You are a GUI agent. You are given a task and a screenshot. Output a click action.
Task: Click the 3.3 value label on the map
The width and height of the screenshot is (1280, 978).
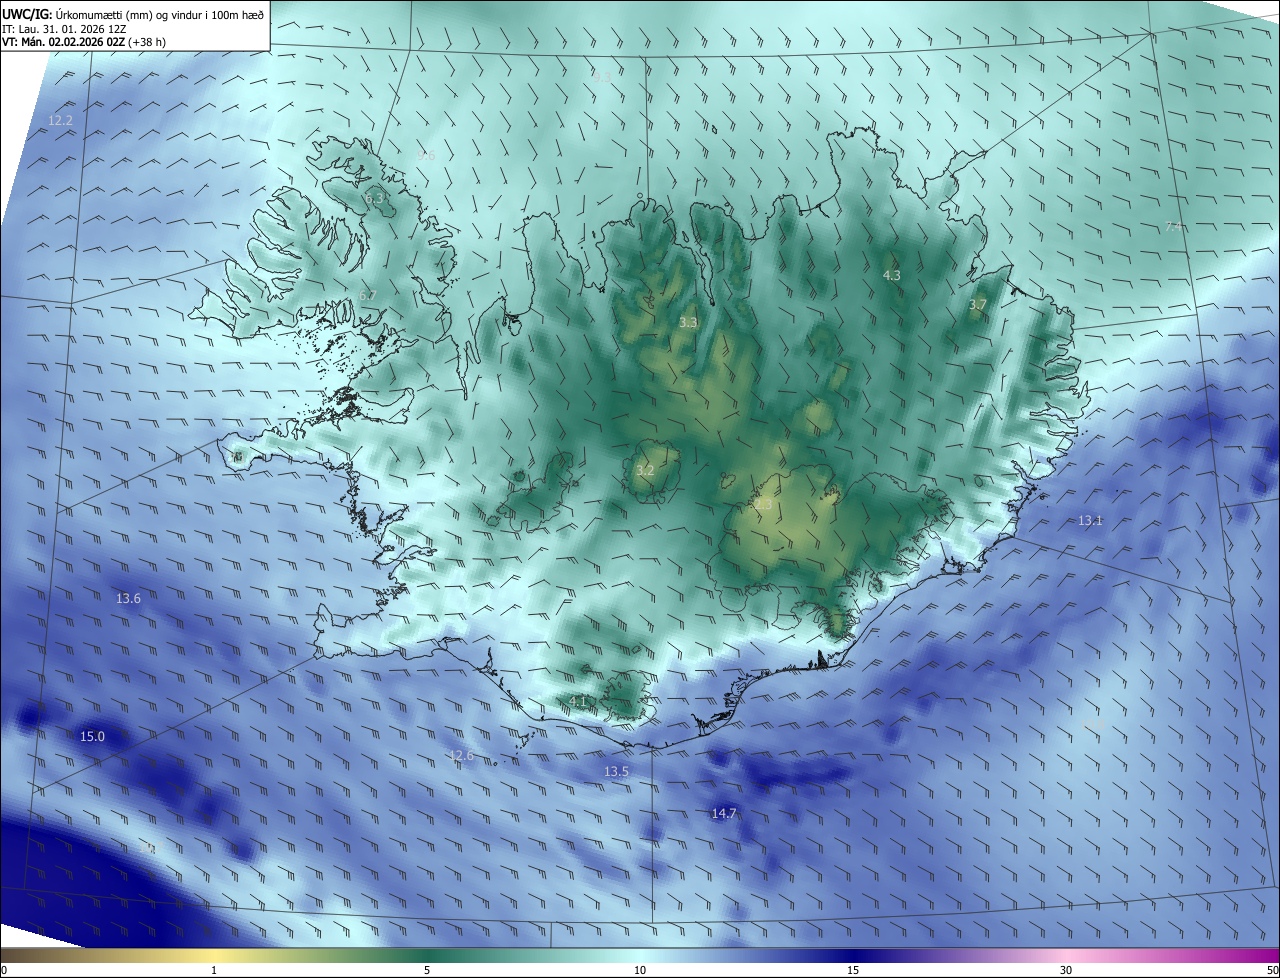(688, 323)
